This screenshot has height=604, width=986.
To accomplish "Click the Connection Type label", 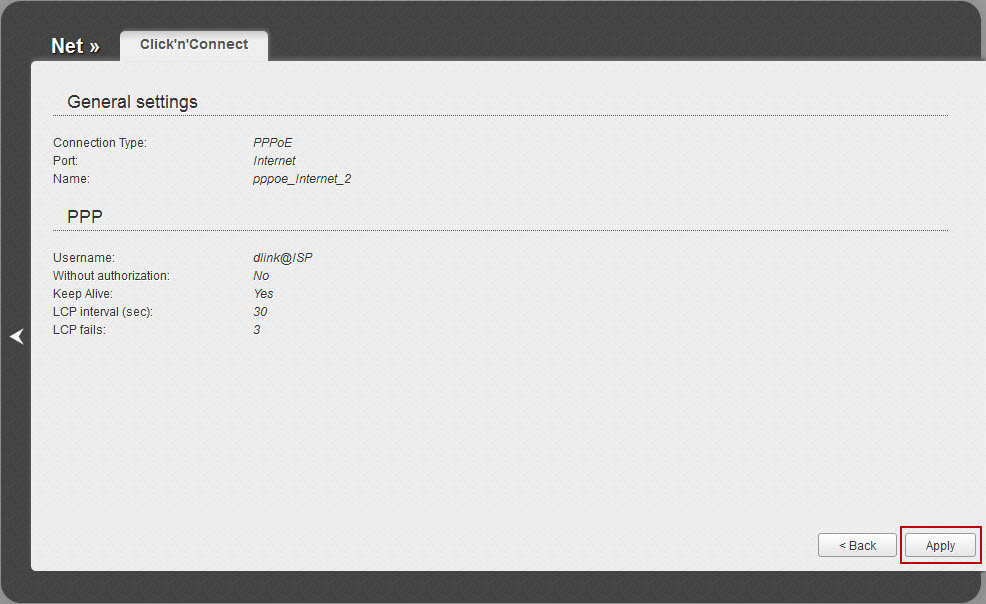I will (x=100, y=143).
